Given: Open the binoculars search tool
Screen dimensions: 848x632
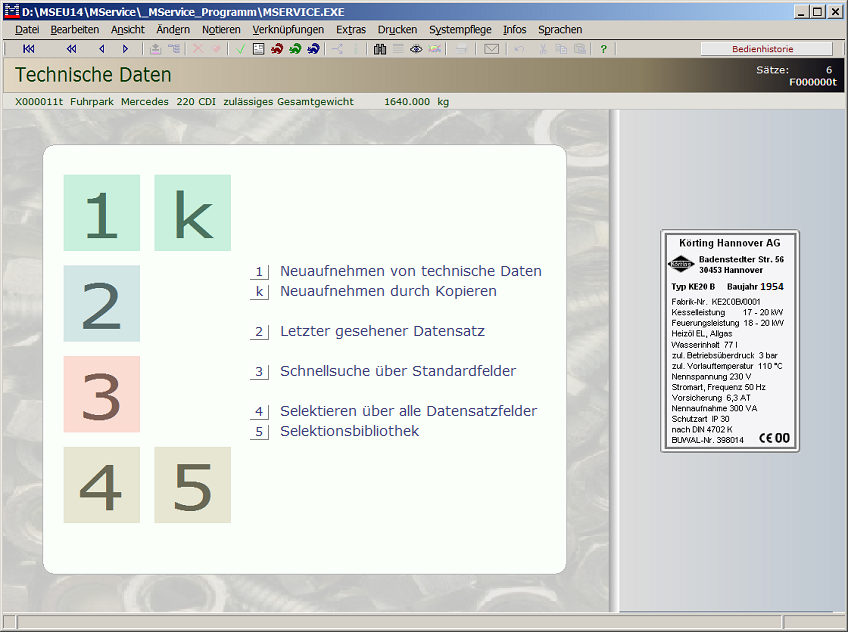Looking at the screenshot, I should 380,49.
